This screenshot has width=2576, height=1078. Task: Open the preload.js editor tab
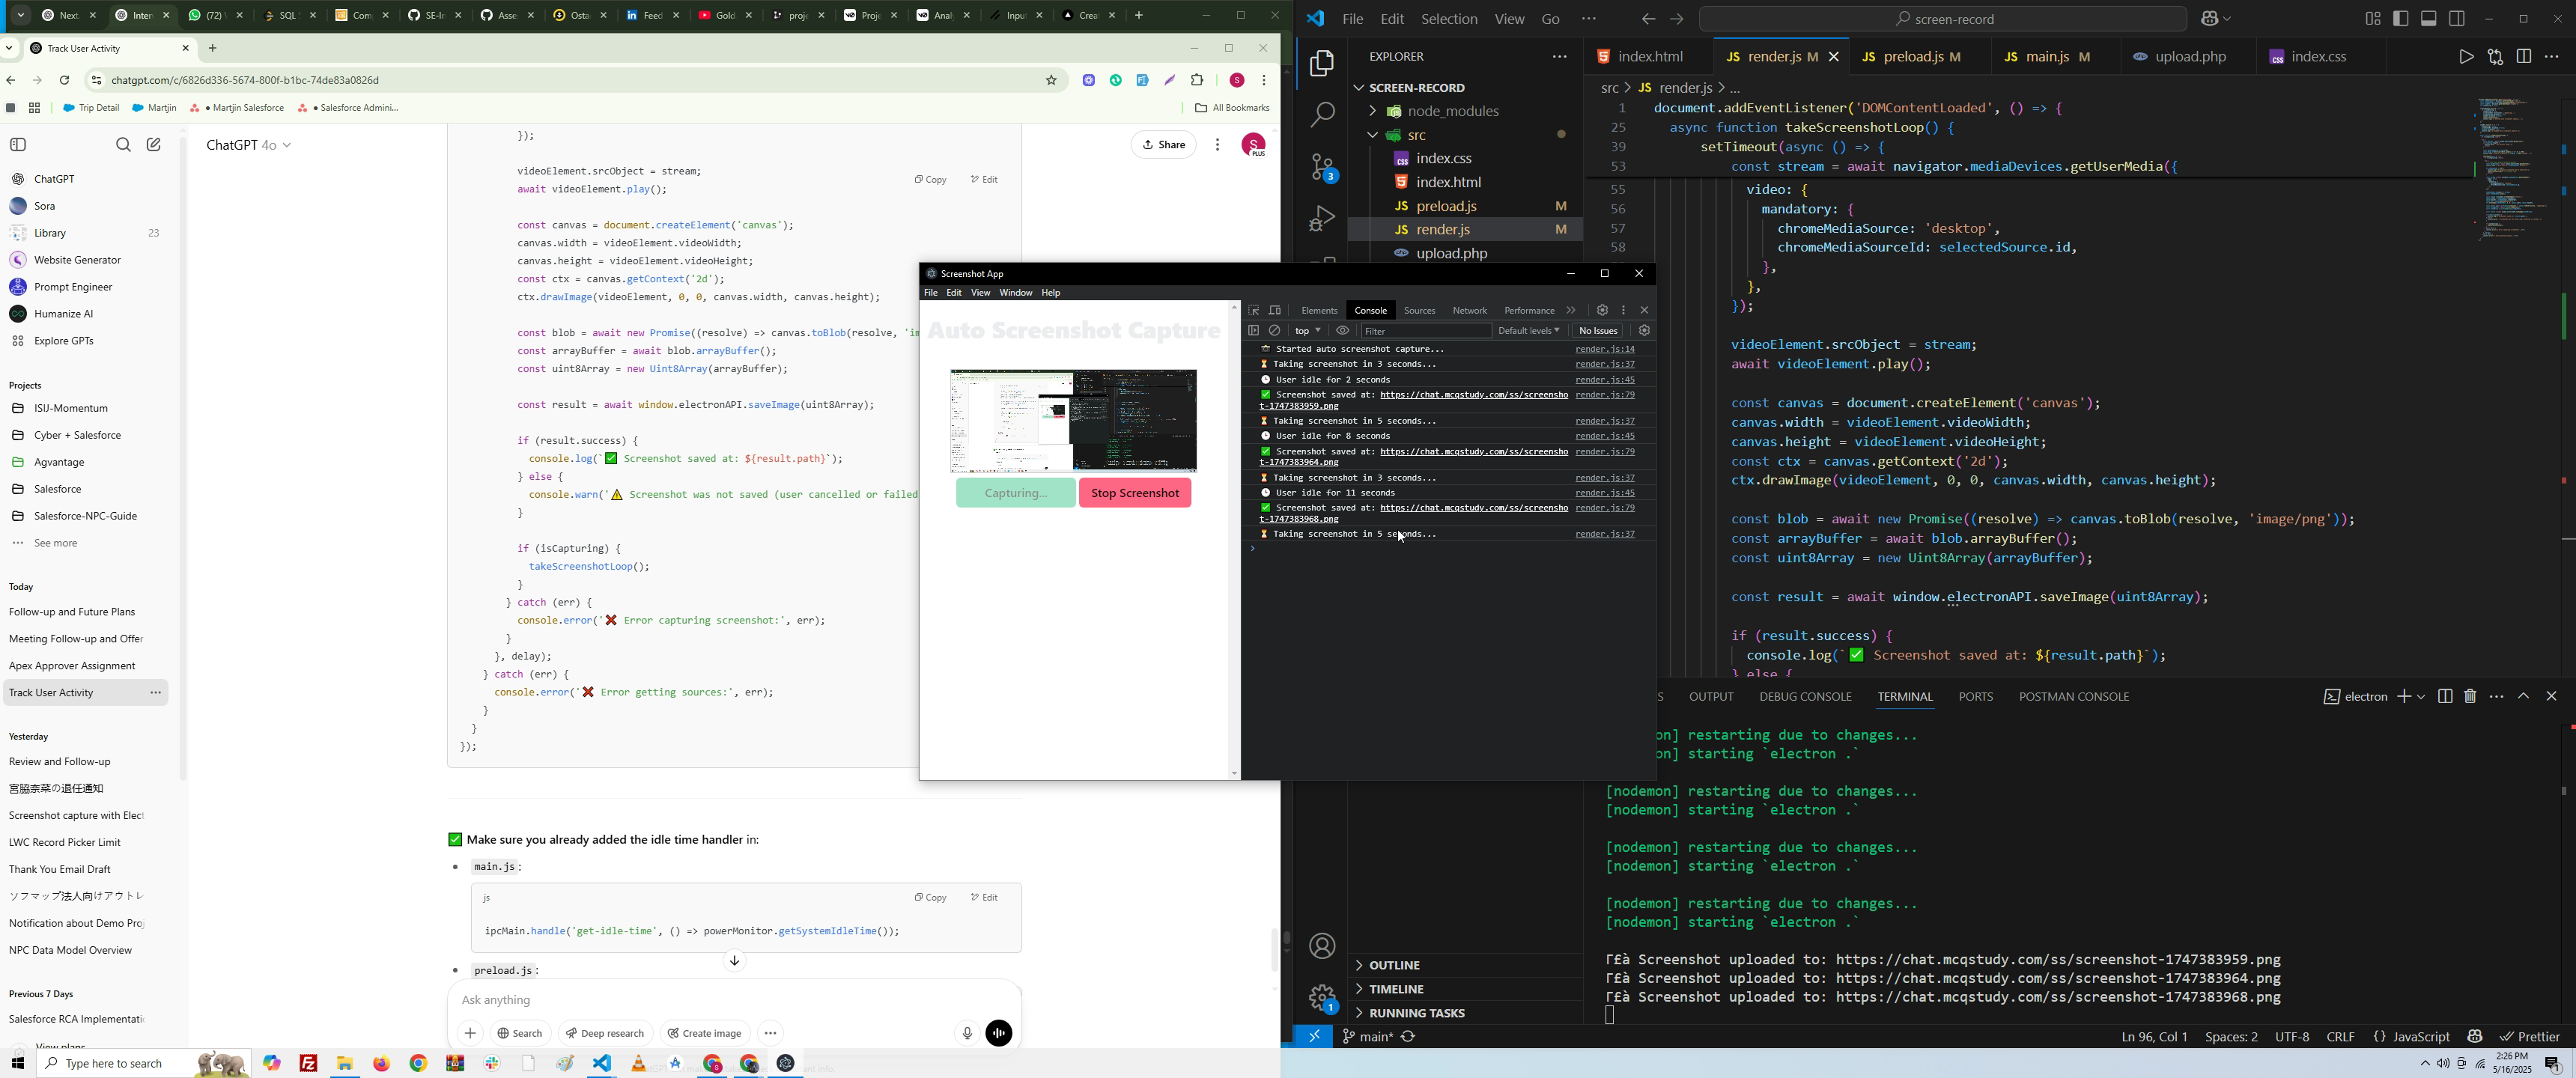[1915, 58]
